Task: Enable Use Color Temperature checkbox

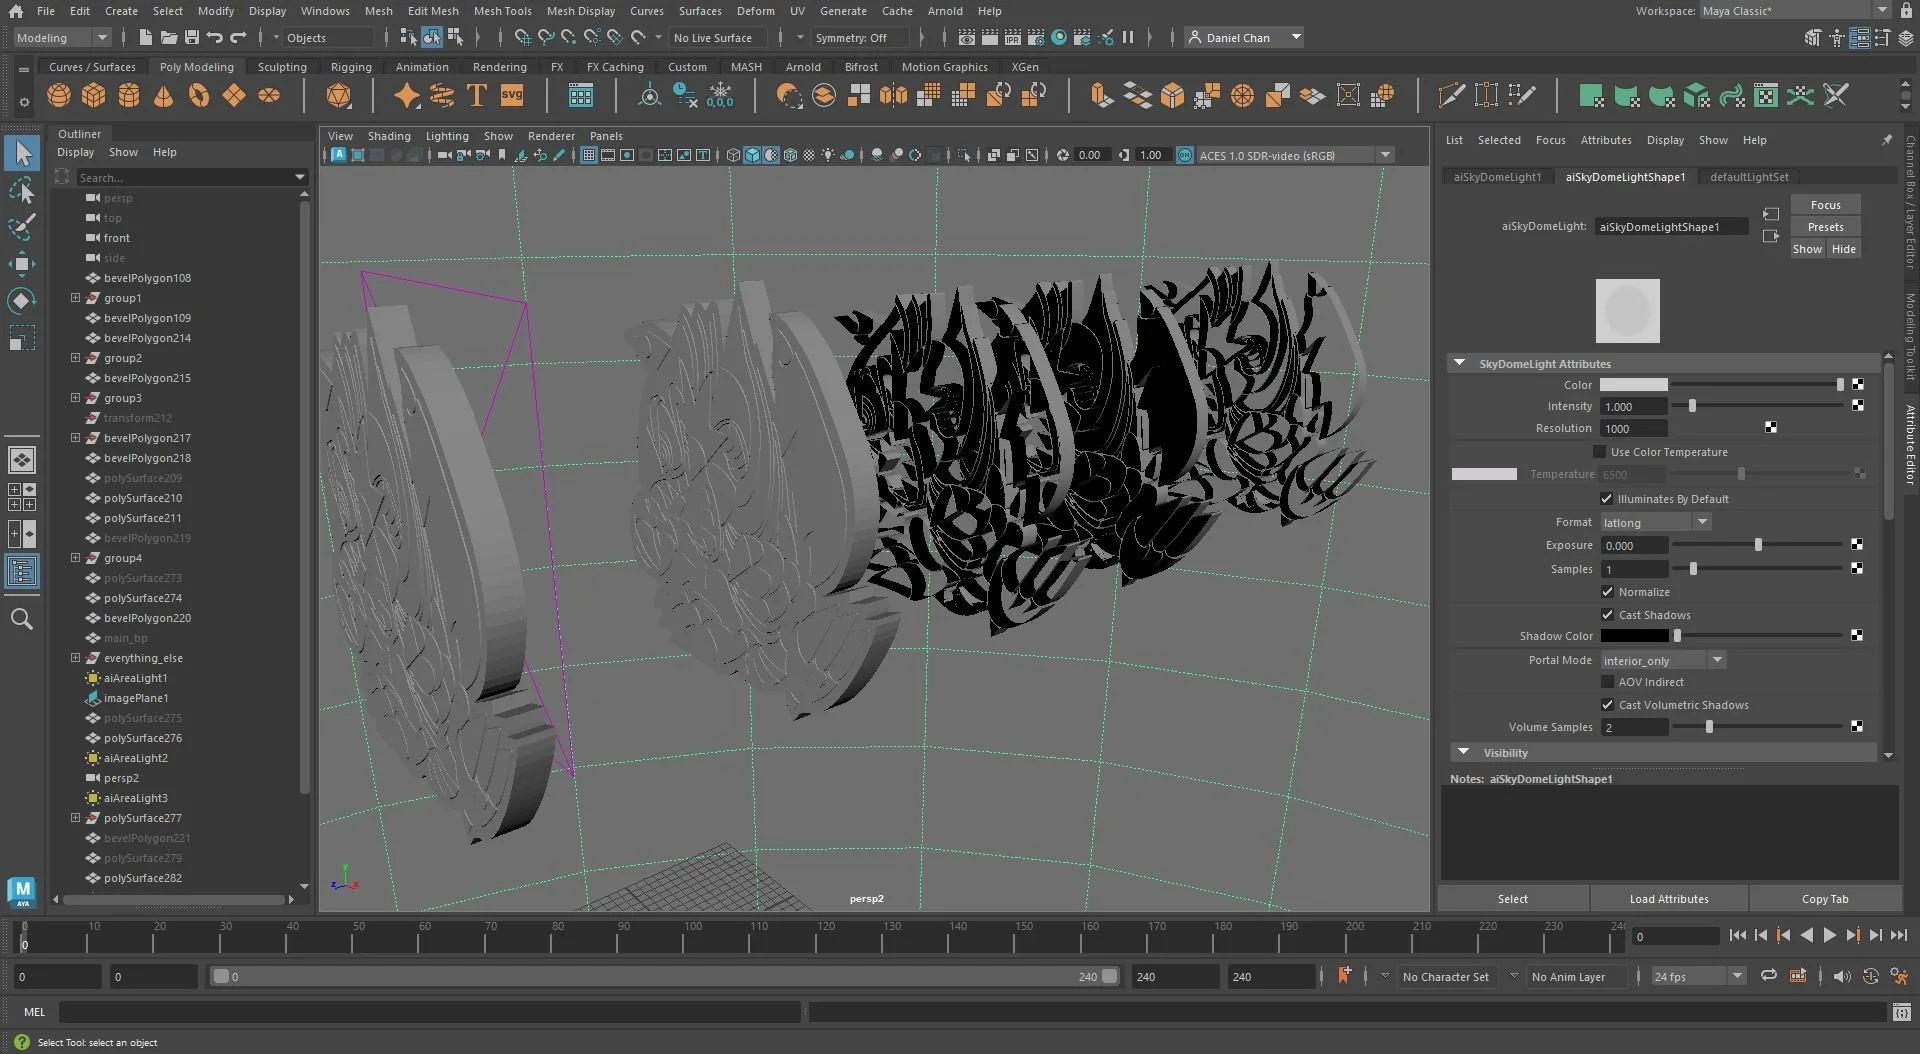Action: (1600, 452)
